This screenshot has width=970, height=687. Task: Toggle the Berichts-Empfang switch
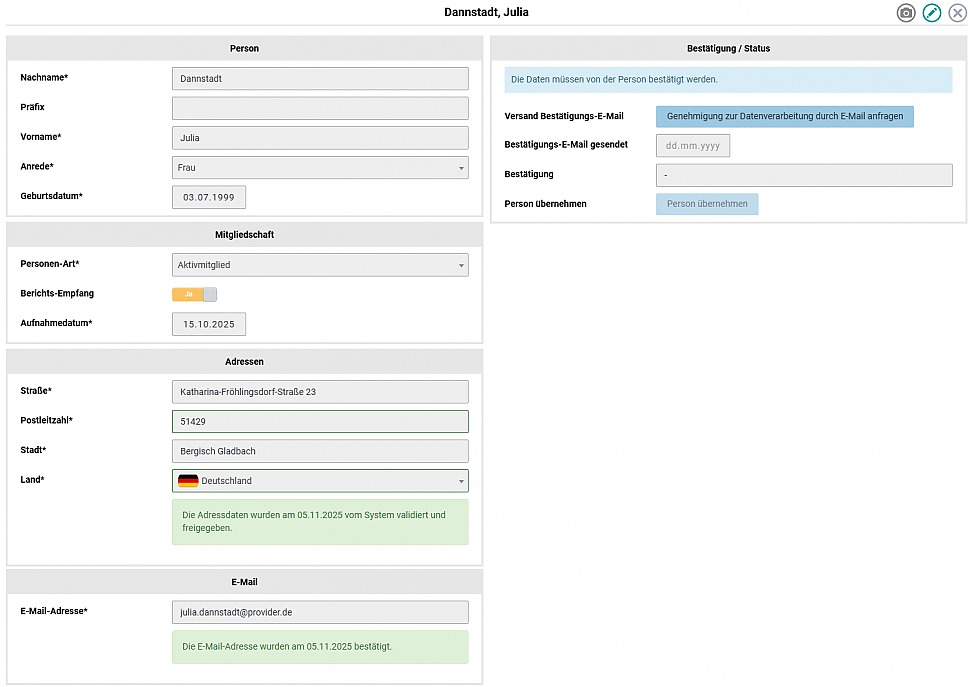coord(194,294)
